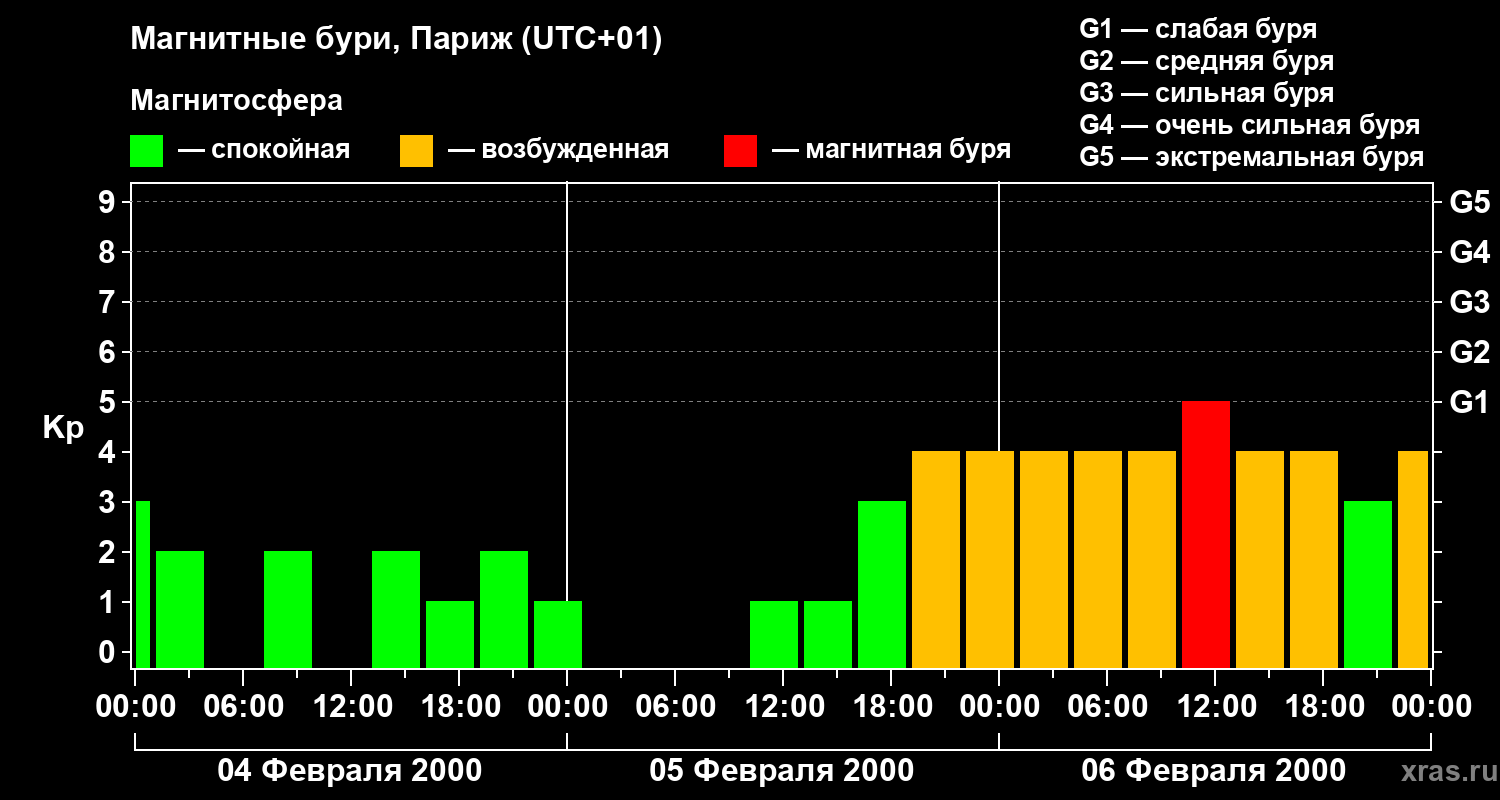
Task: Select the narrow last orange bar before final 00:00
Action: (x=1413, y=559)
